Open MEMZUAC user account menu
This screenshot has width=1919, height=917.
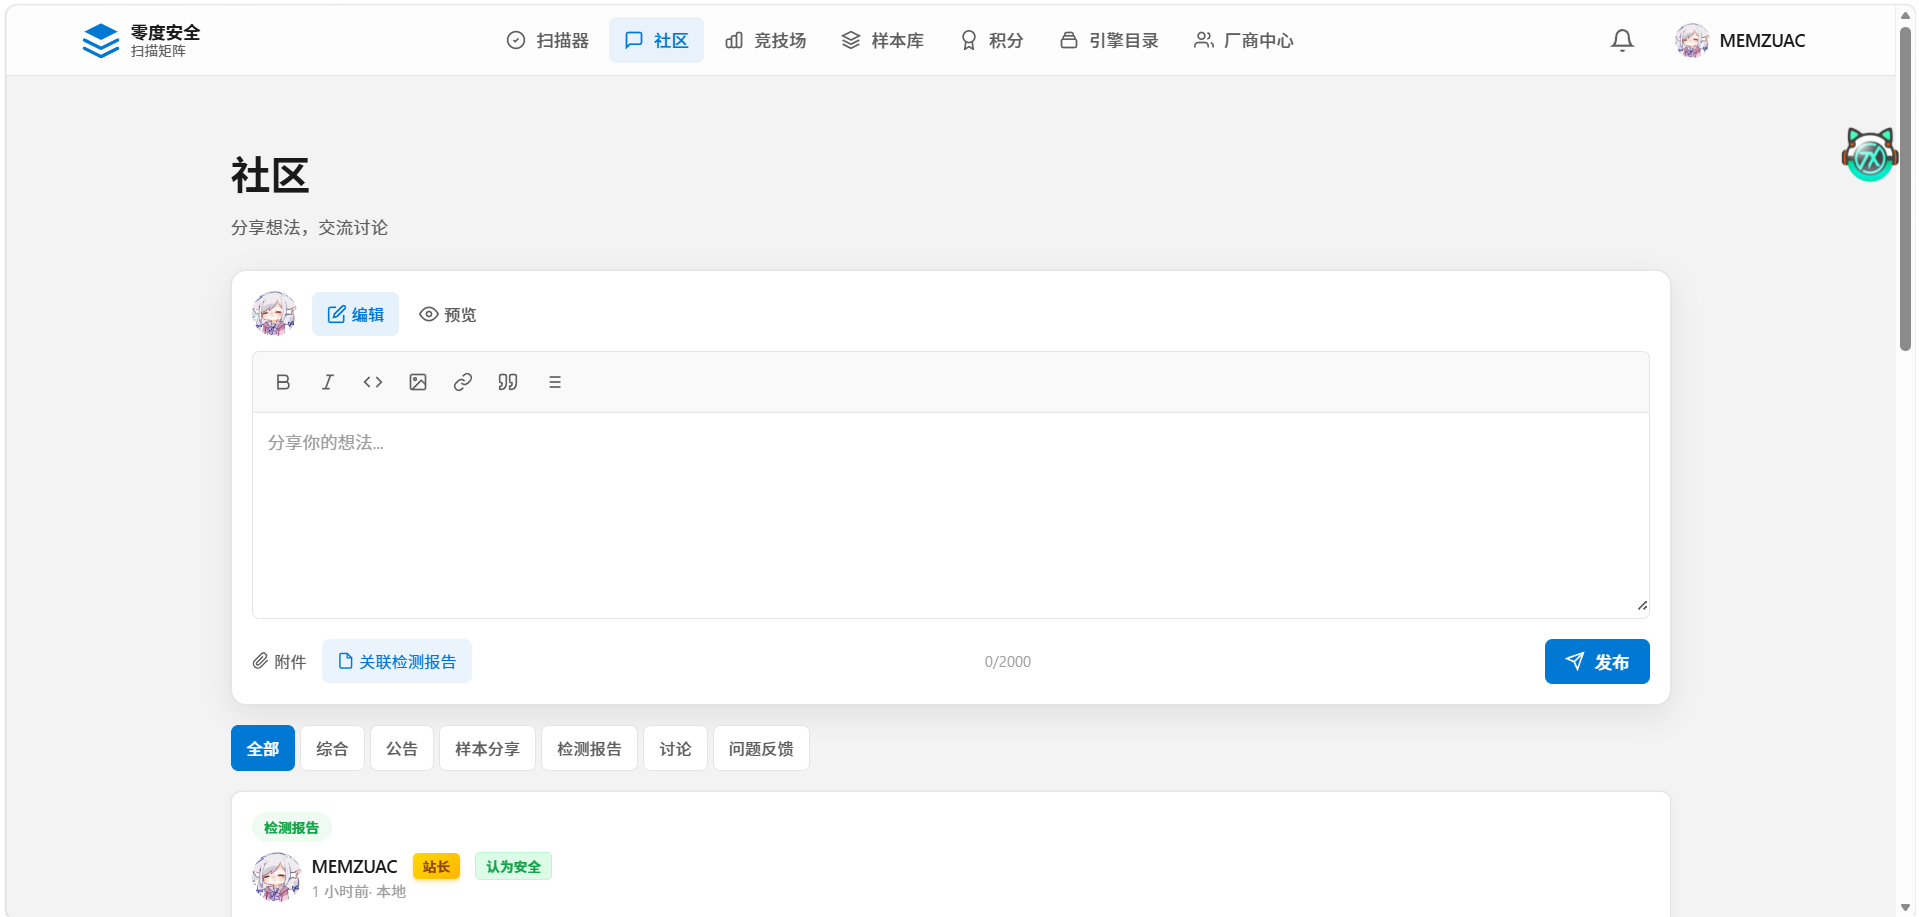[x=1740, y=40]
